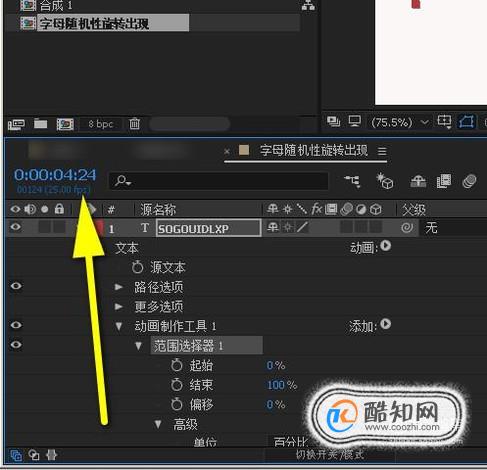Screen dimensions: 487x470
Task: Create a new folder in project panel
Action: [41, 124]
